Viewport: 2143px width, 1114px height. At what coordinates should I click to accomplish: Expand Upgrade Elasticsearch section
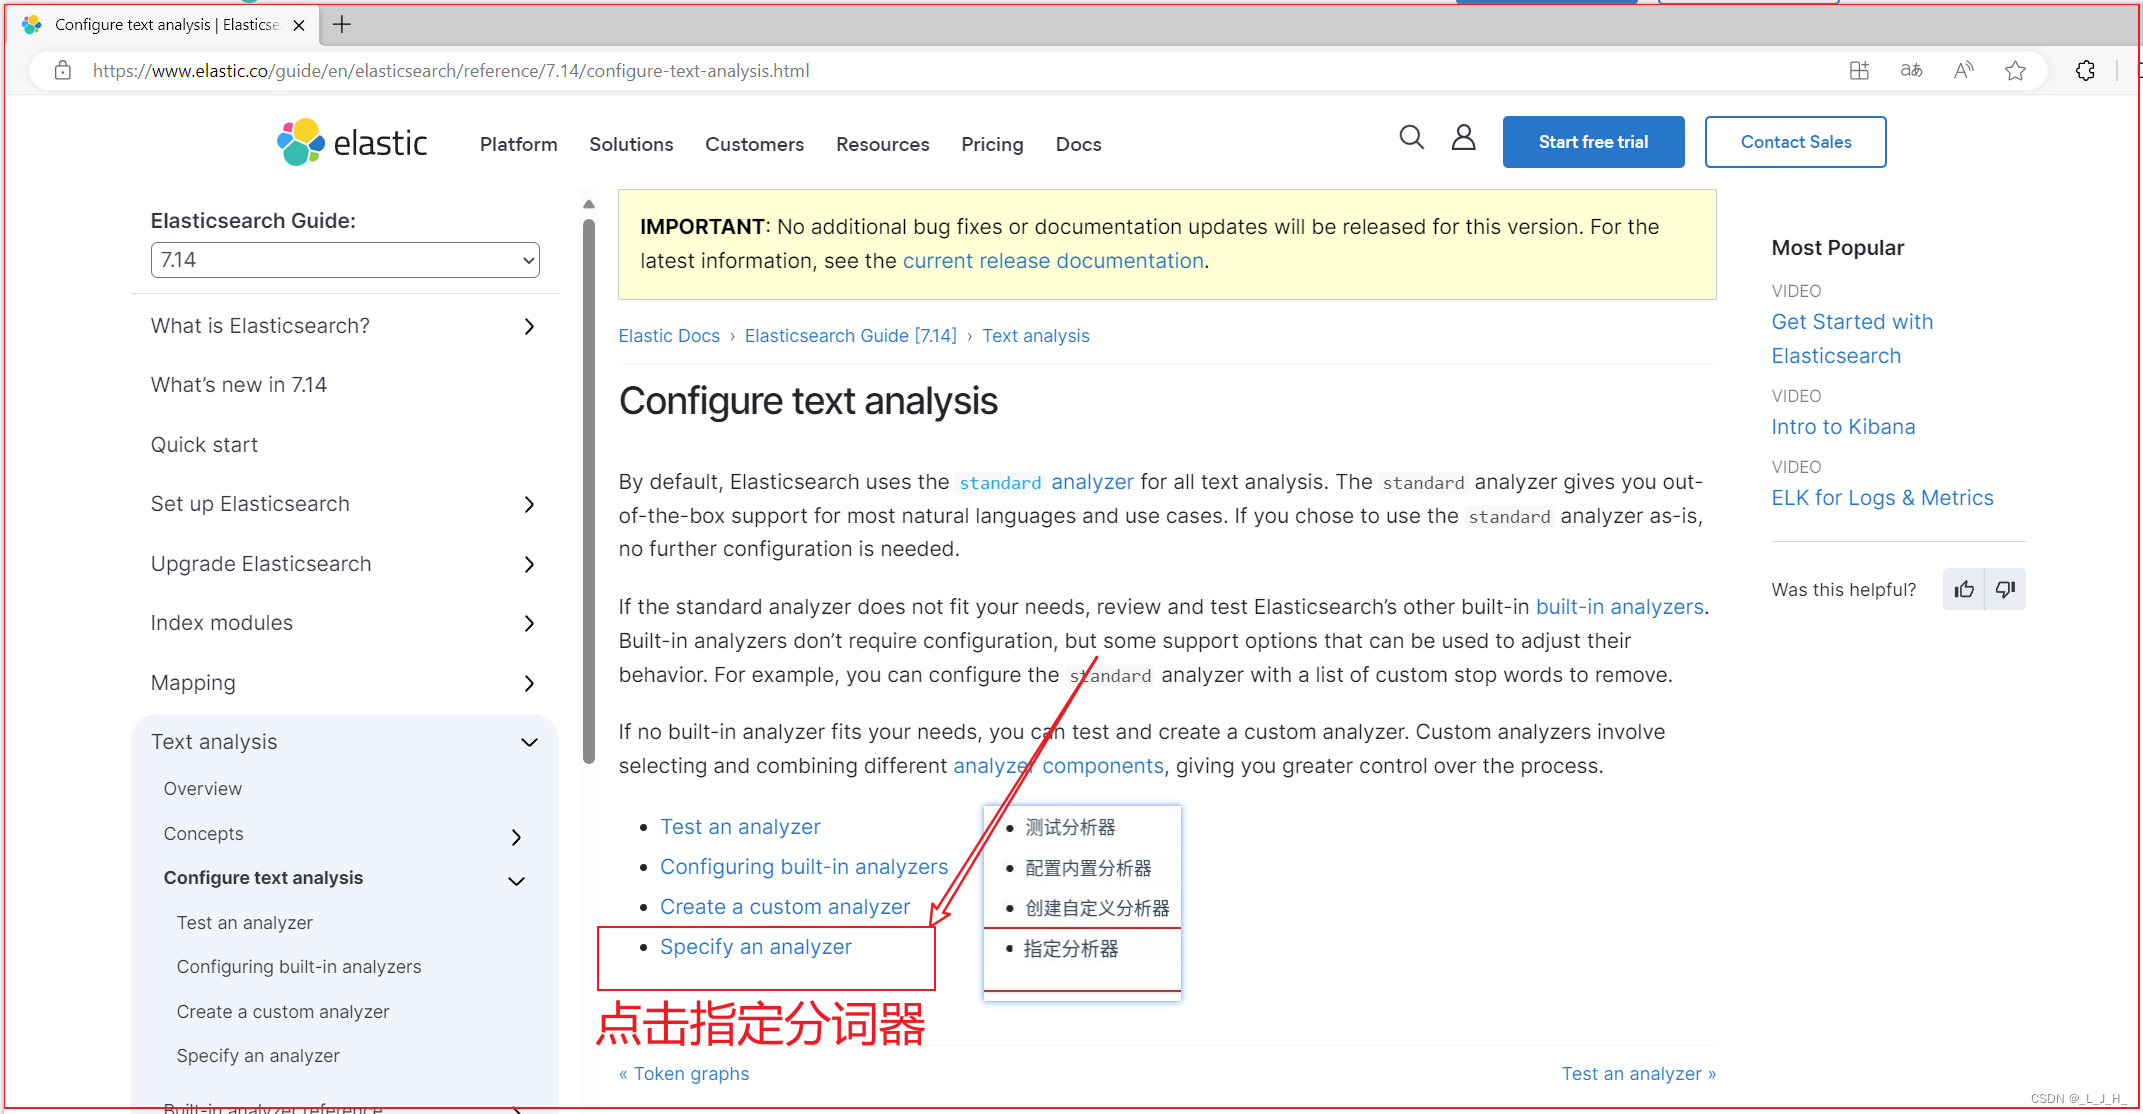[529, 565]
